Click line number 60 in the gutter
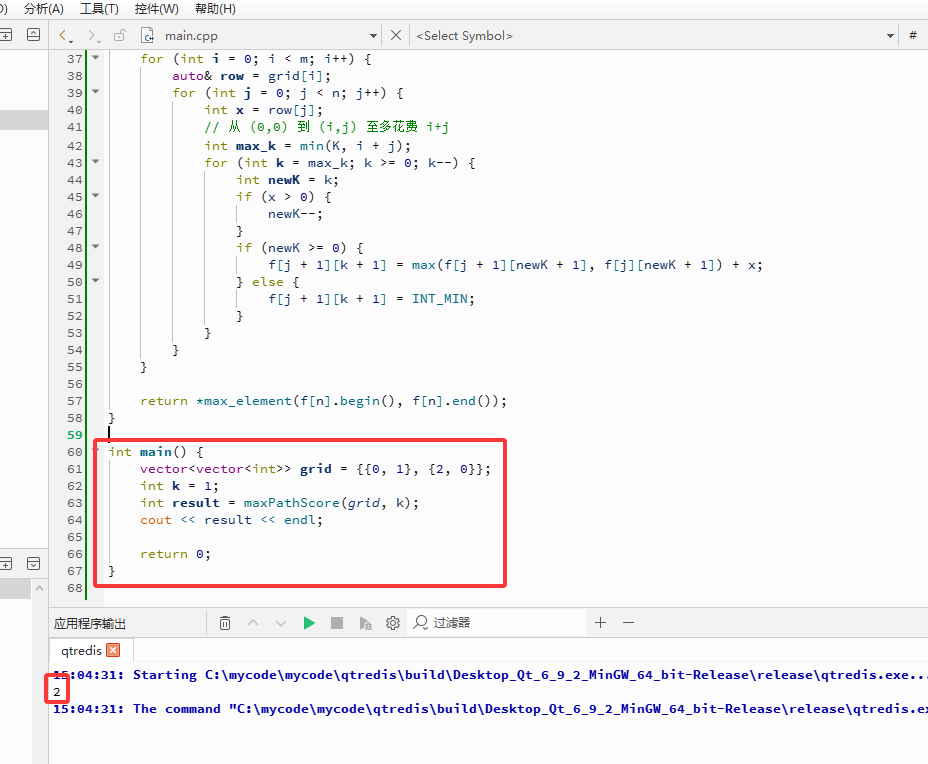This screenshot has height=764, width=928. click(x=75, y=452)
